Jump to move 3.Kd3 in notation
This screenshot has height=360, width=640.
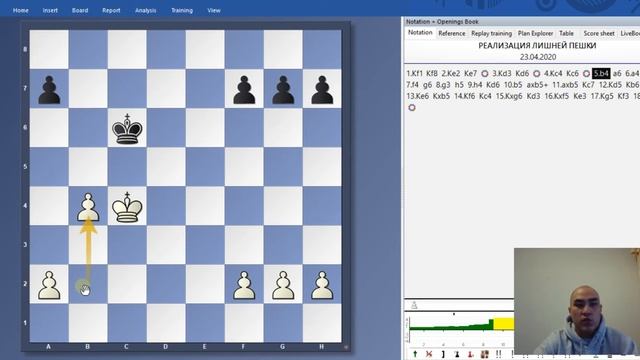tap(502, 73)
